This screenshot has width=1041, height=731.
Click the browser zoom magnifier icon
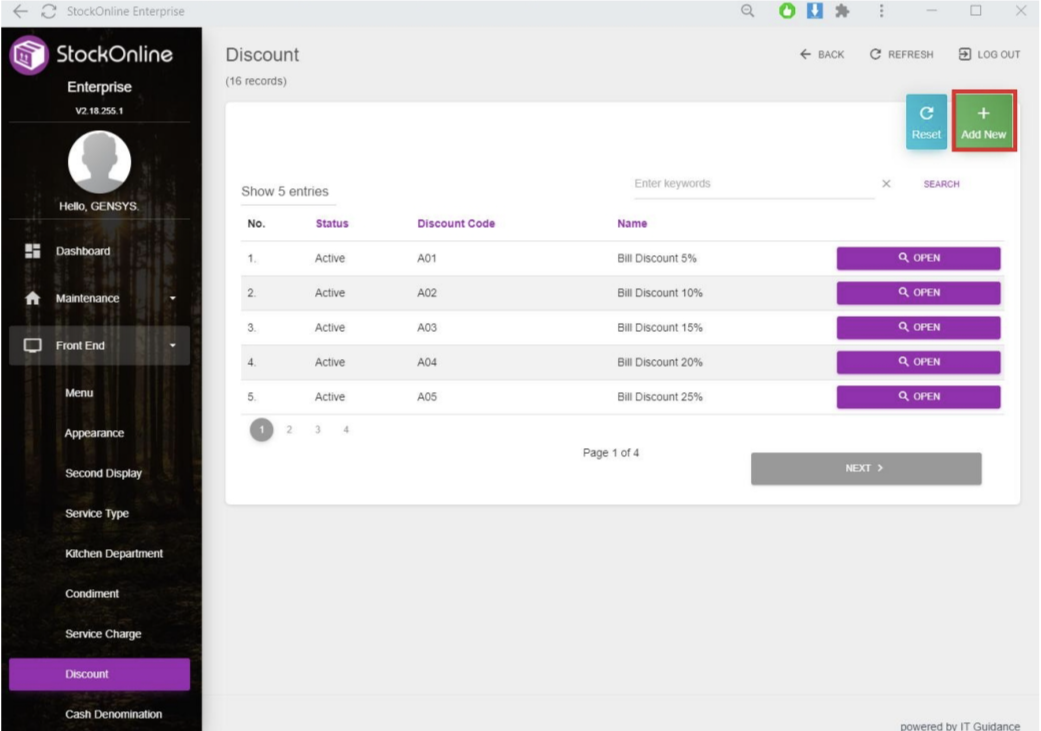747,11
